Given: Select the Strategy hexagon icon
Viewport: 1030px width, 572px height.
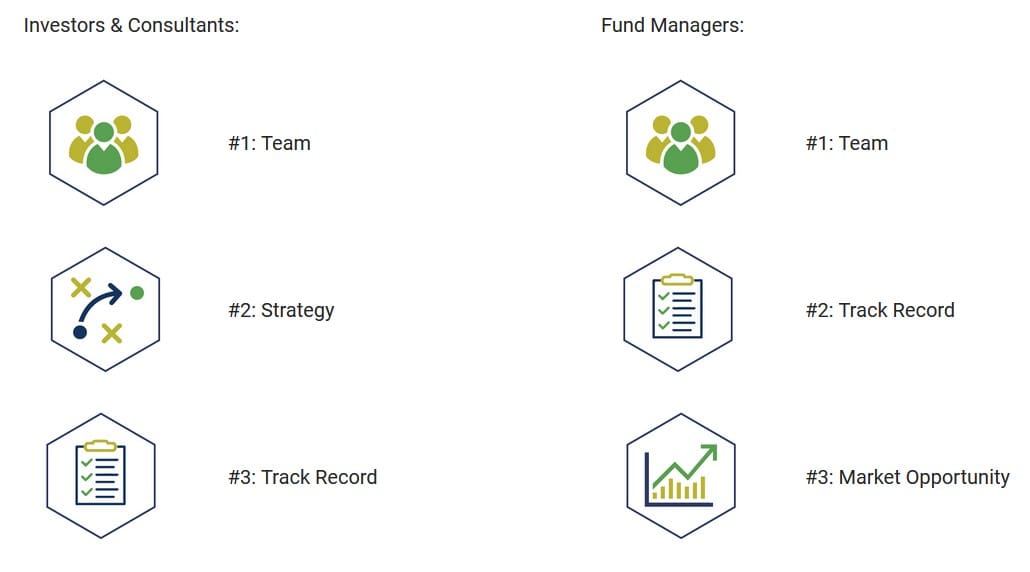Looking at the screenshot, I should coord(104,310).
